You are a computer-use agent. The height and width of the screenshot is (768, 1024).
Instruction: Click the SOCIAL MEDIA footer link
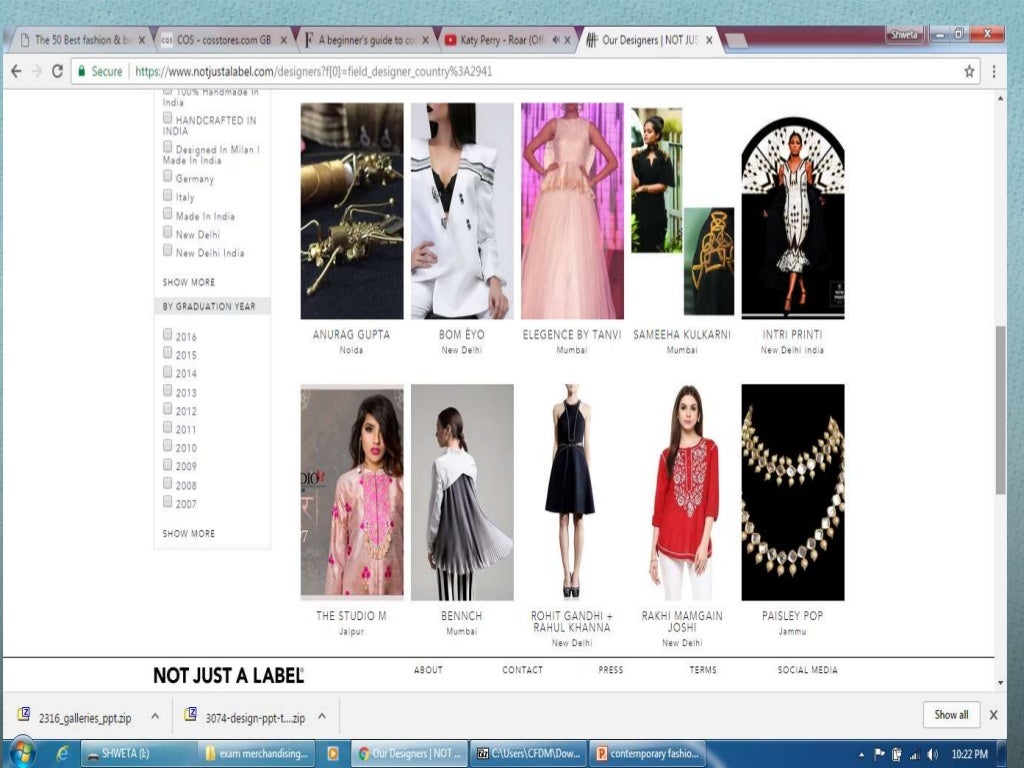(807, 670)
